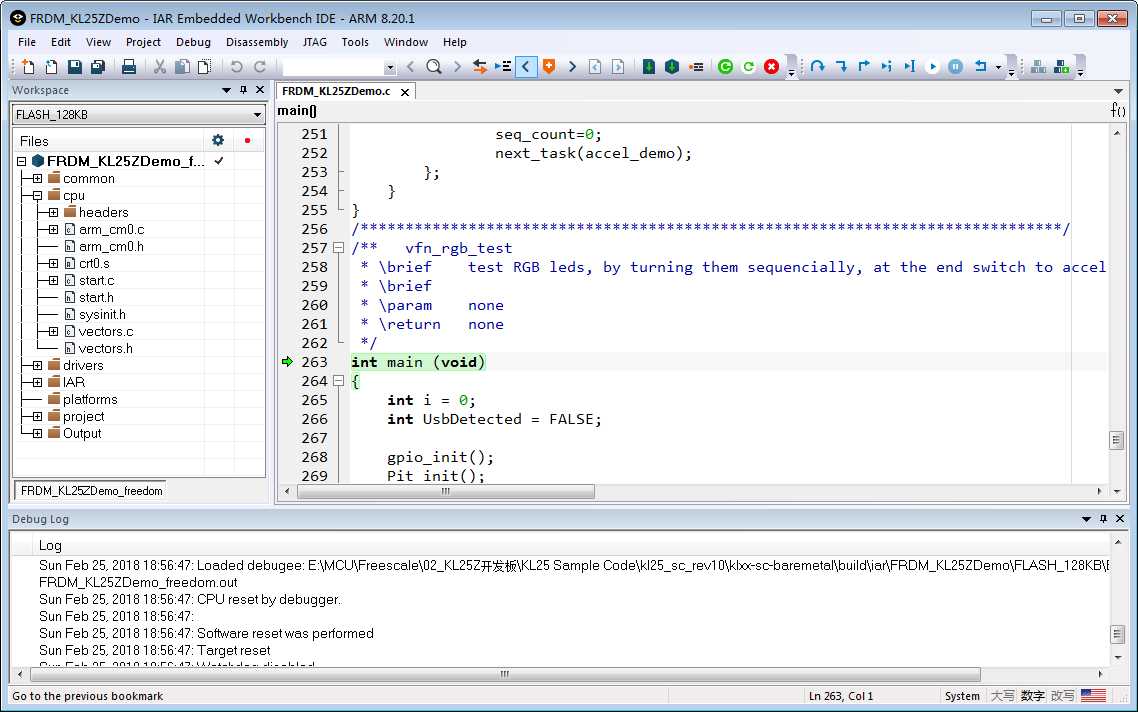Click the Go (run) play icon

pos(933,67)
